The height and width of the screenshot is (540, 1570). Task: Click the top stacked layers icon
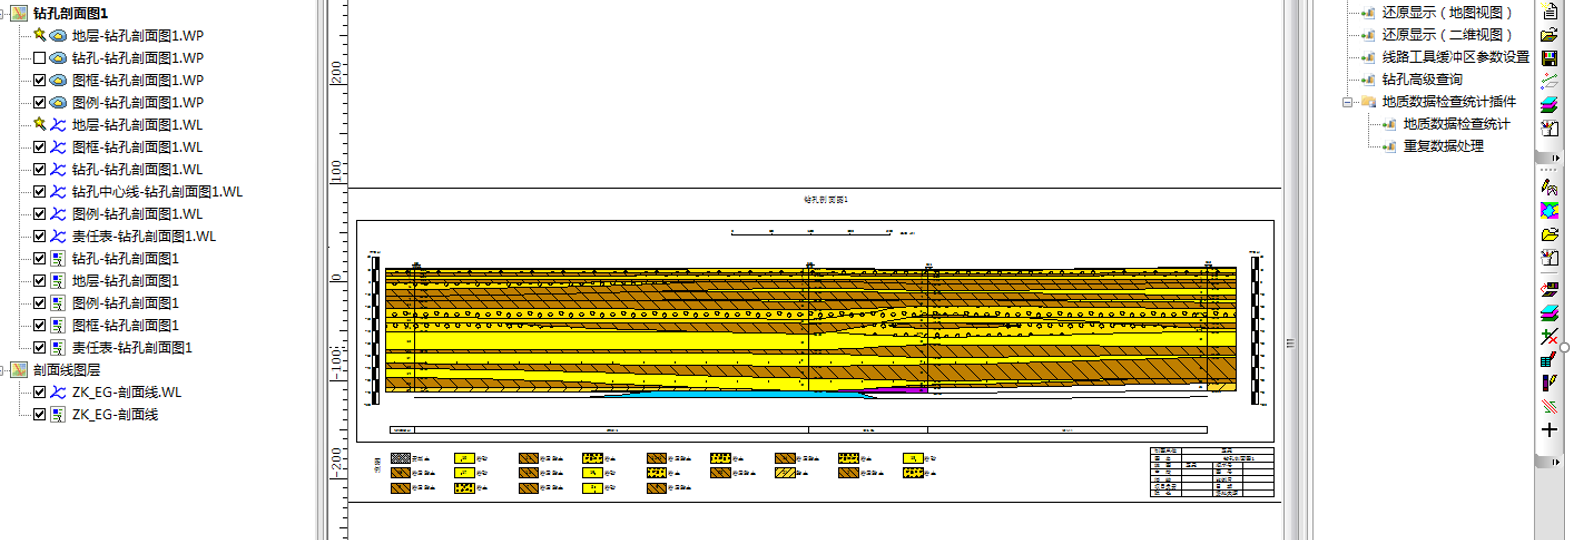point(1549,104)
